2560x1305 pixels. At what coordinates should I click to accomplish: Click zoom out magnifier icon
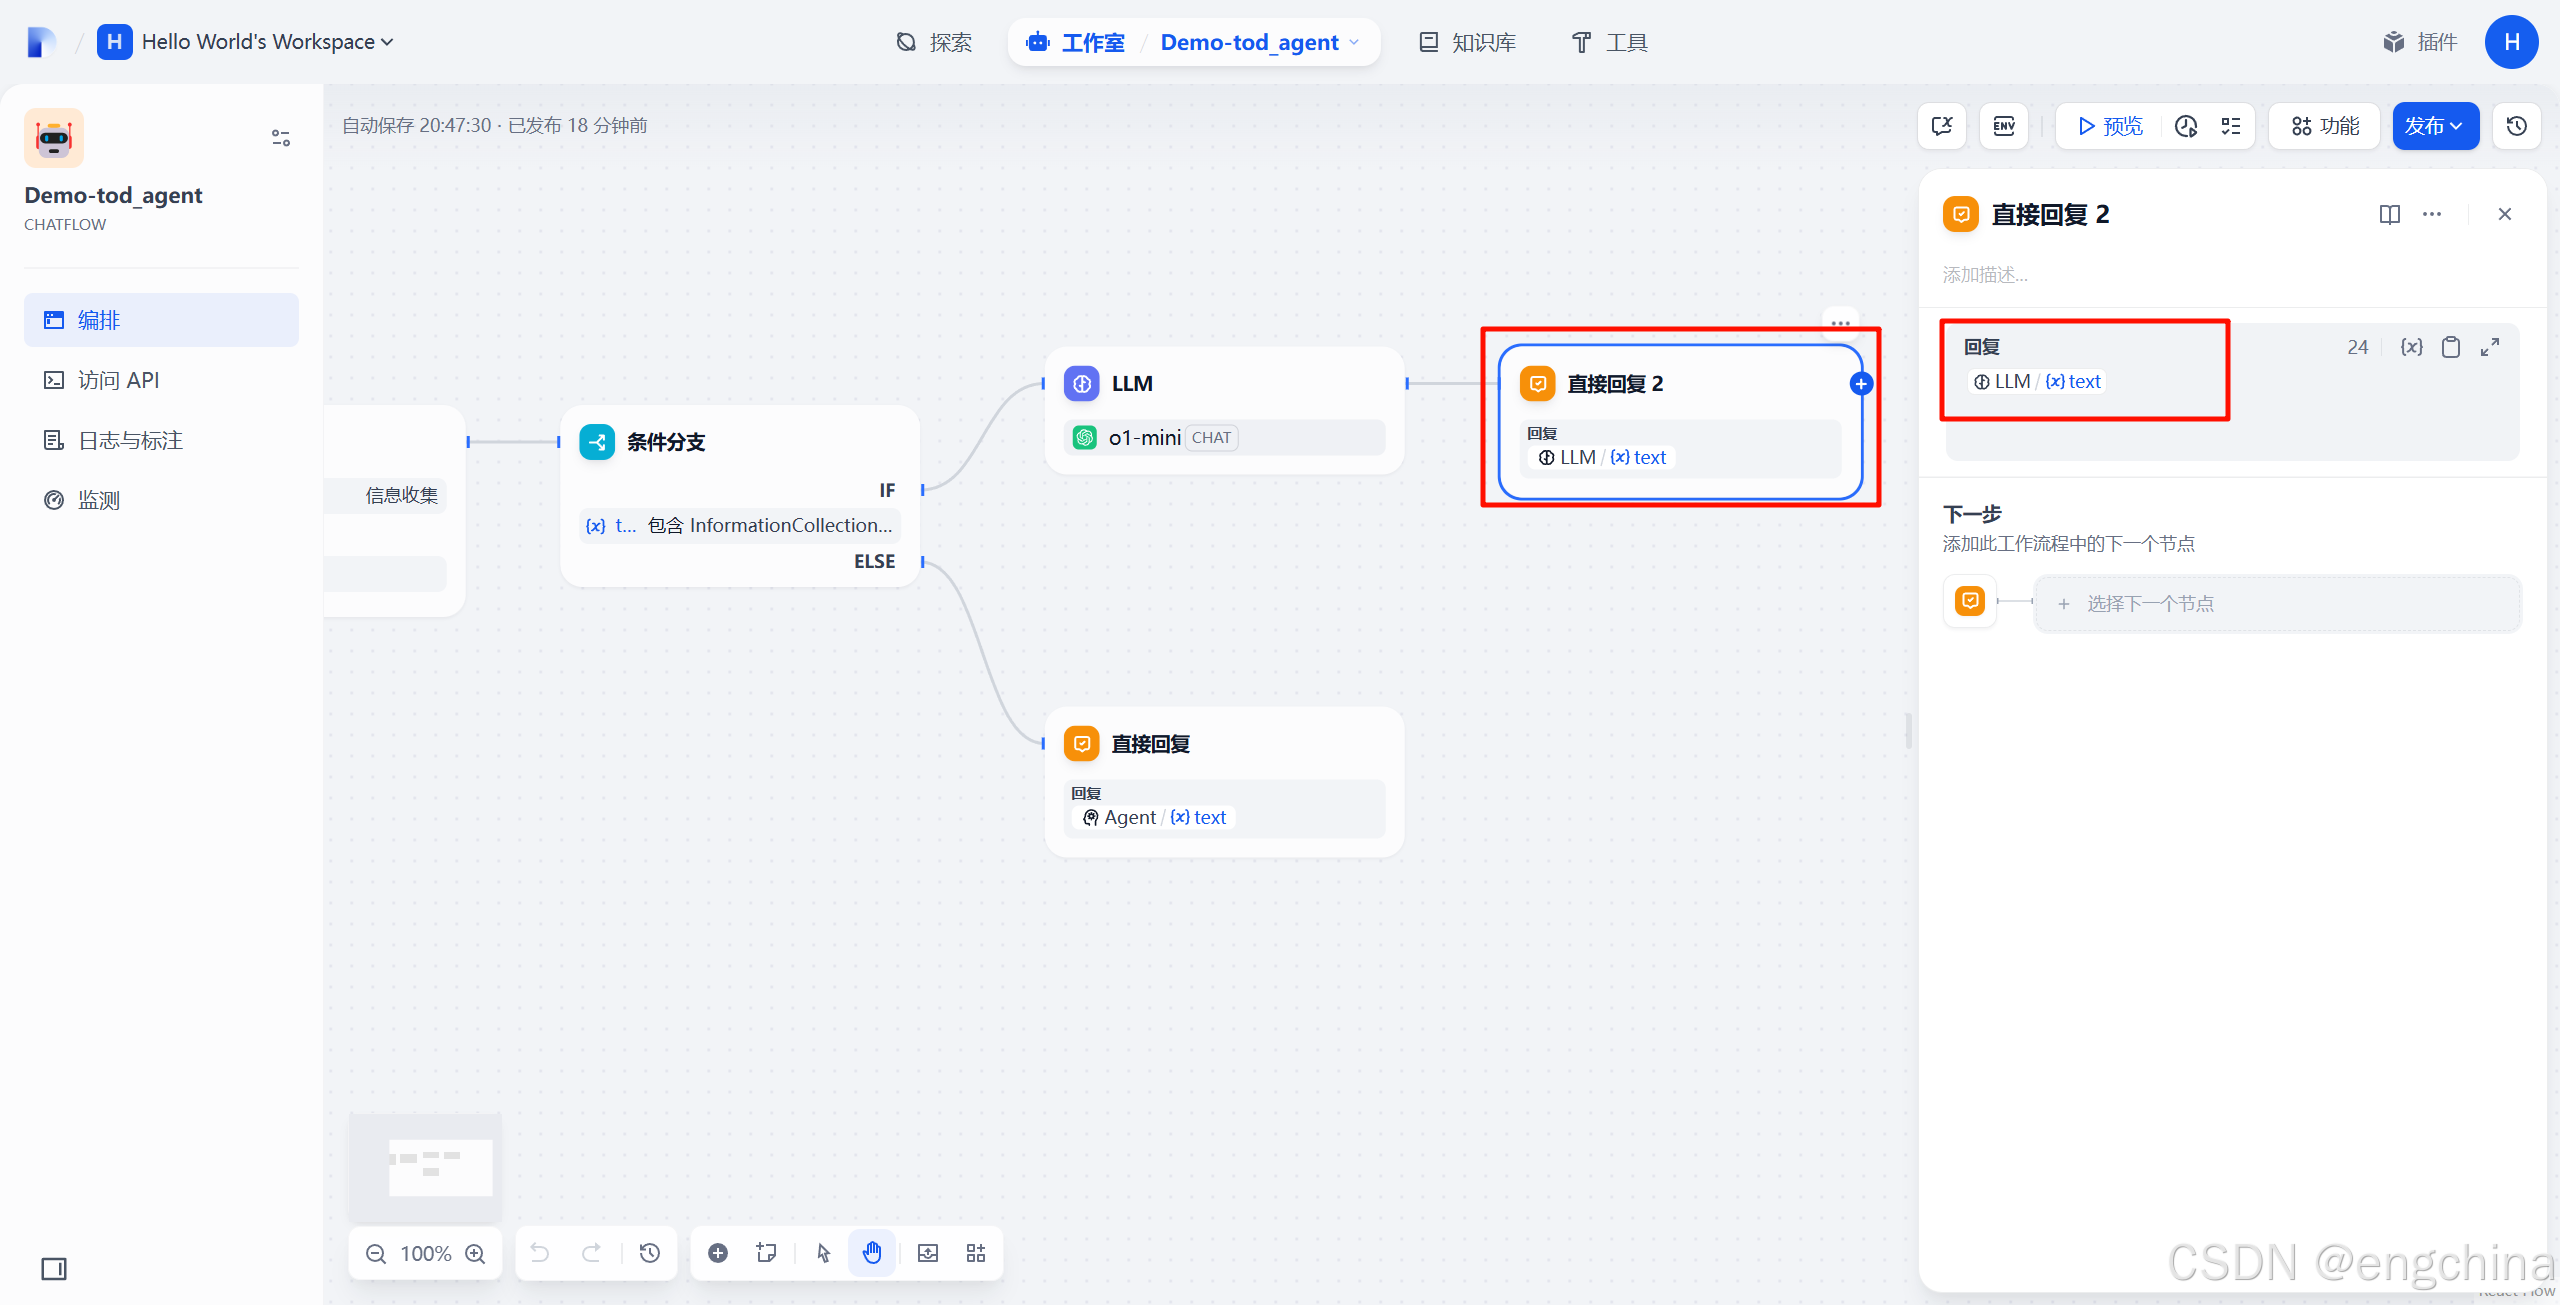376,1254
